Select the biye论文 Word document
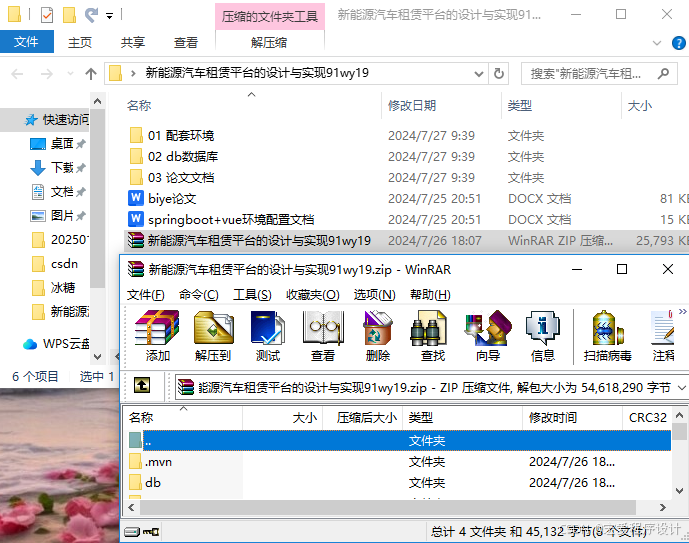This screenshot has height=543, width=689. point(172,199)
